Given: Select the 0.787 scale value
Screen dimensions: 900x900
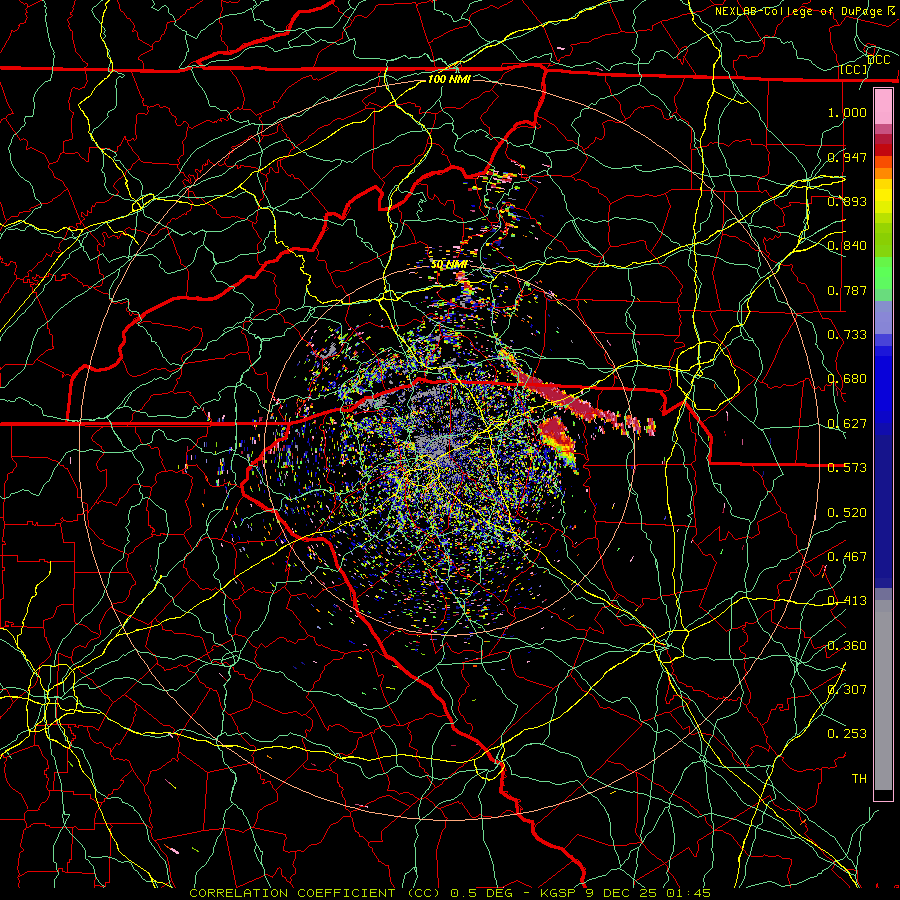Looking at the screenshot, I should [x=847, y=290].
